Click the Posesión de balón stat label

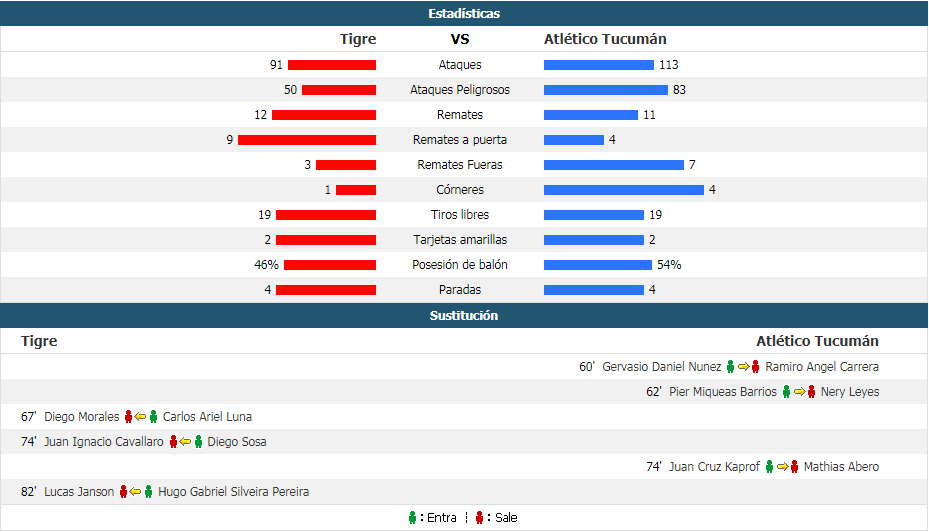(x=460, y=265)
